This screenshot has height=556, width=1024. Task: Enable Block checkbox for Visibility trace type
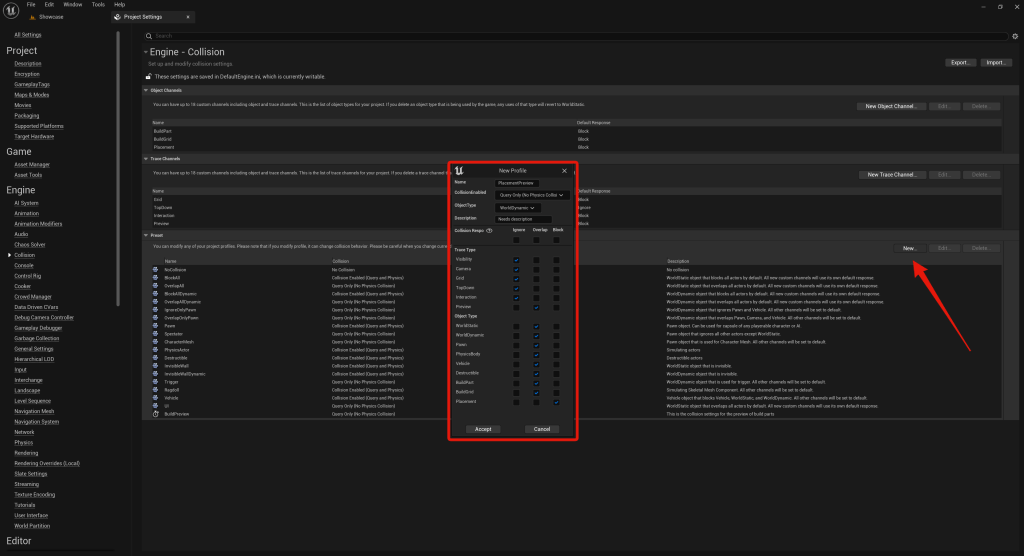(x=556, y=259)
